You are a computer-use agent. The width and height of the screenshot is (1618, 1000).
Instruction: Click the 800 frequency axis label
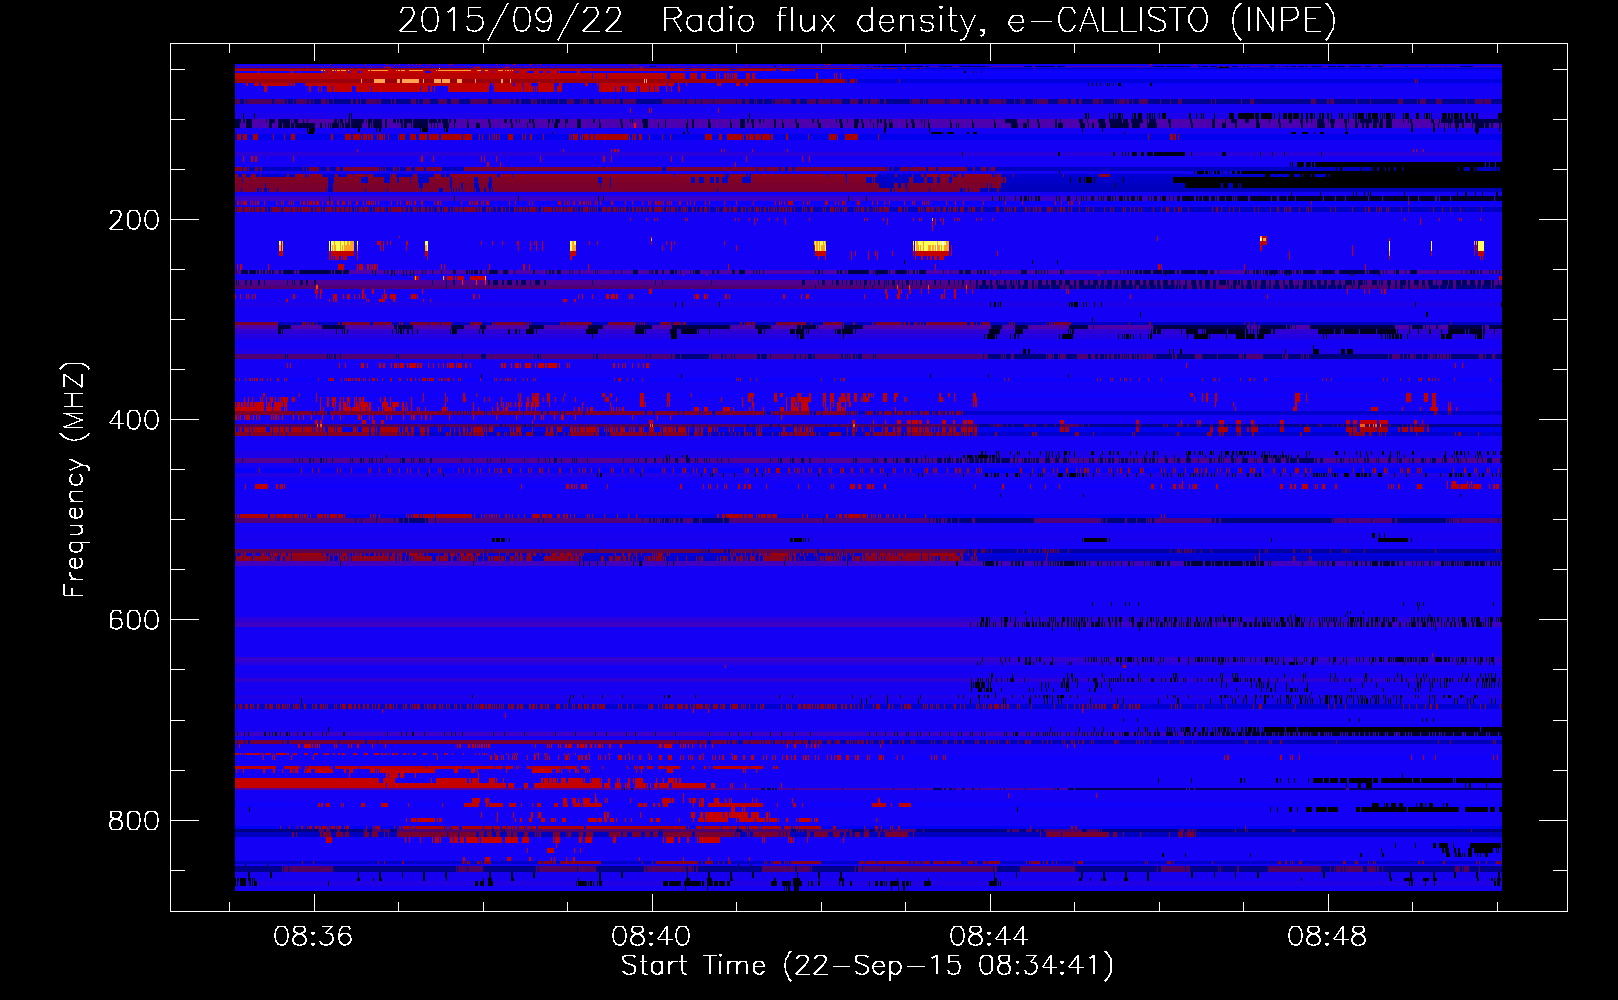pos(134,821)
